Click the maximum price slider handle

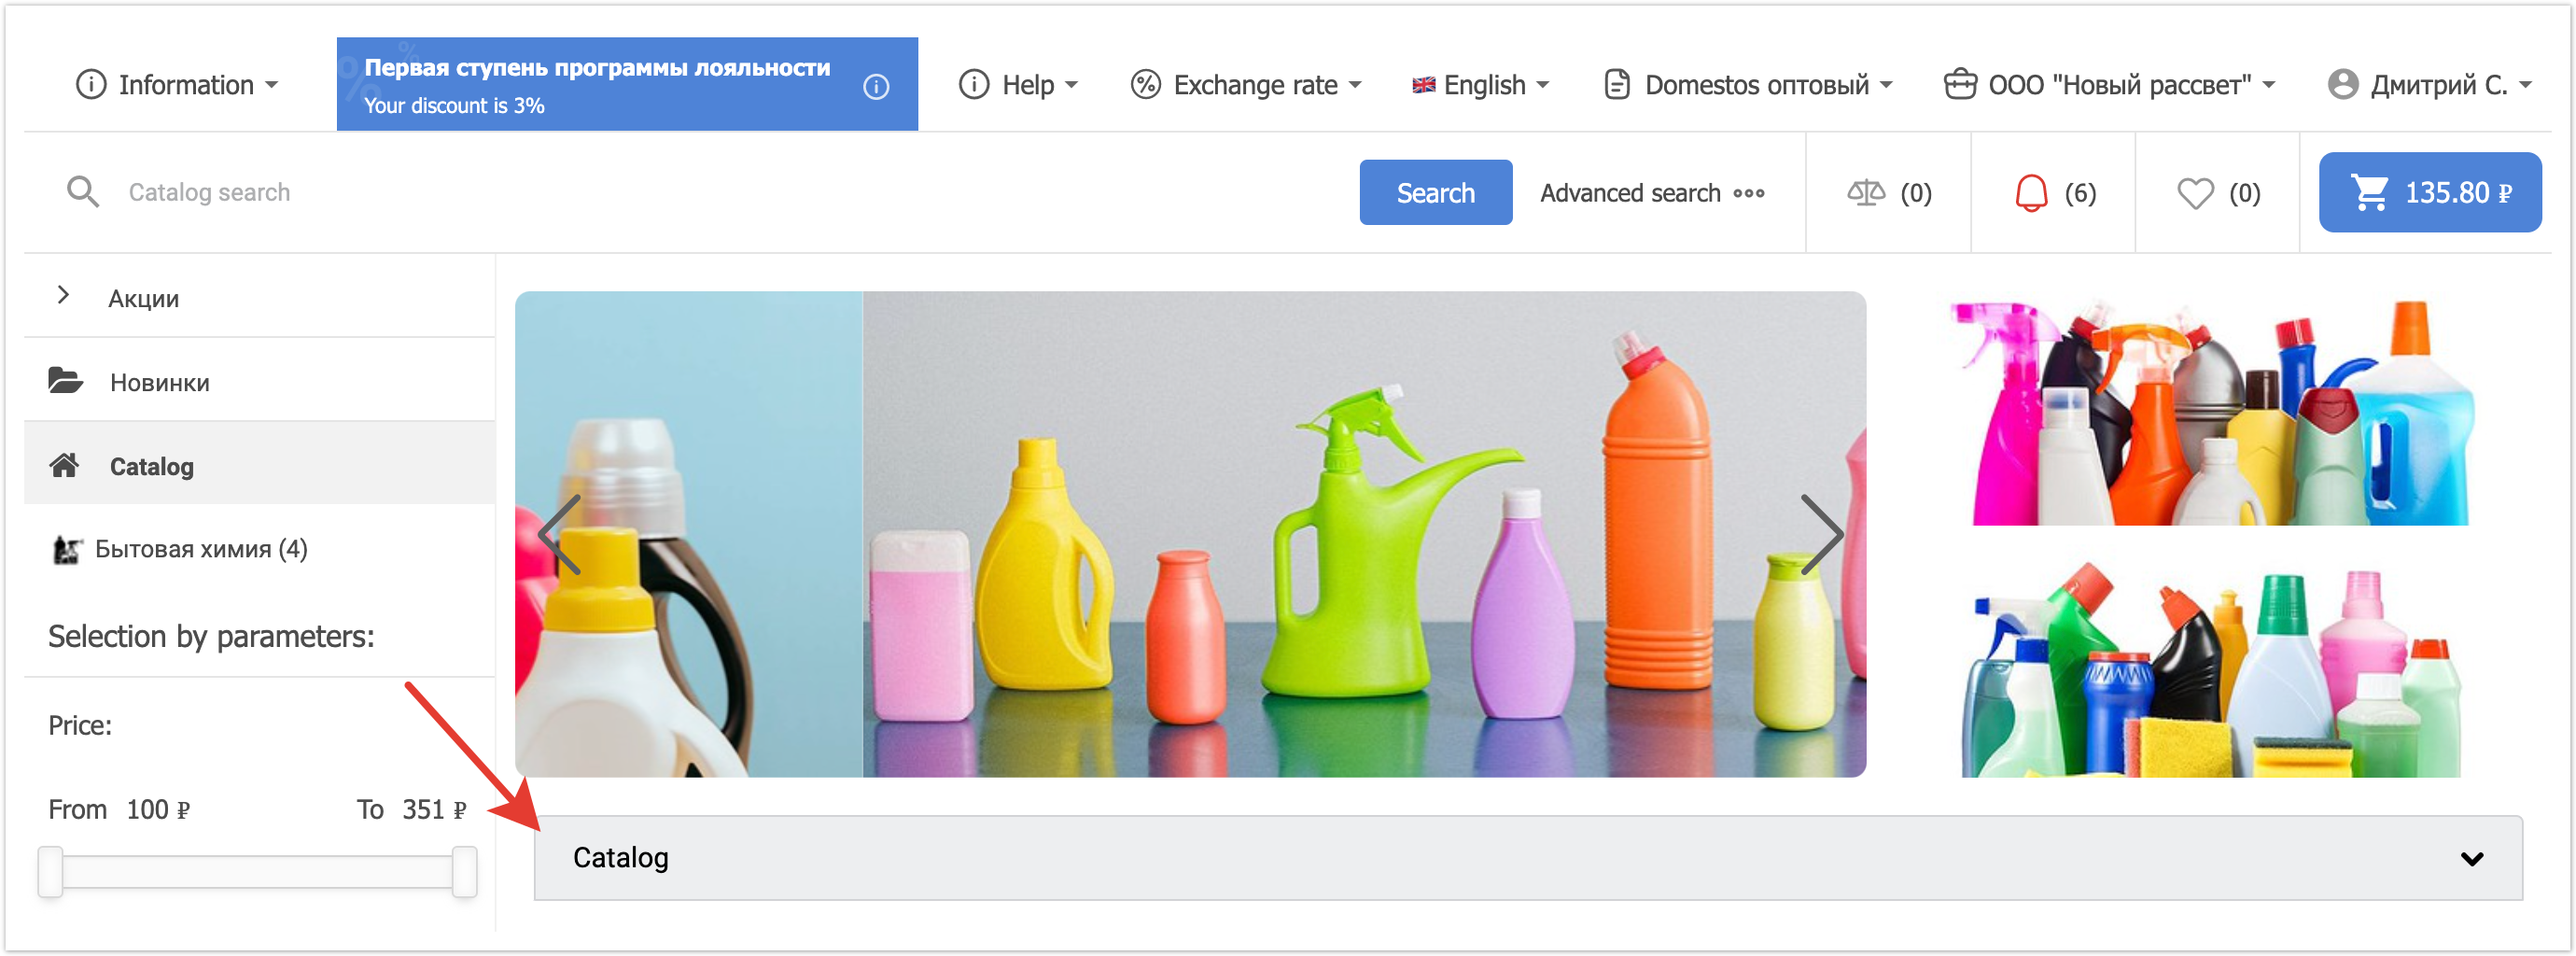coord(464,872)
